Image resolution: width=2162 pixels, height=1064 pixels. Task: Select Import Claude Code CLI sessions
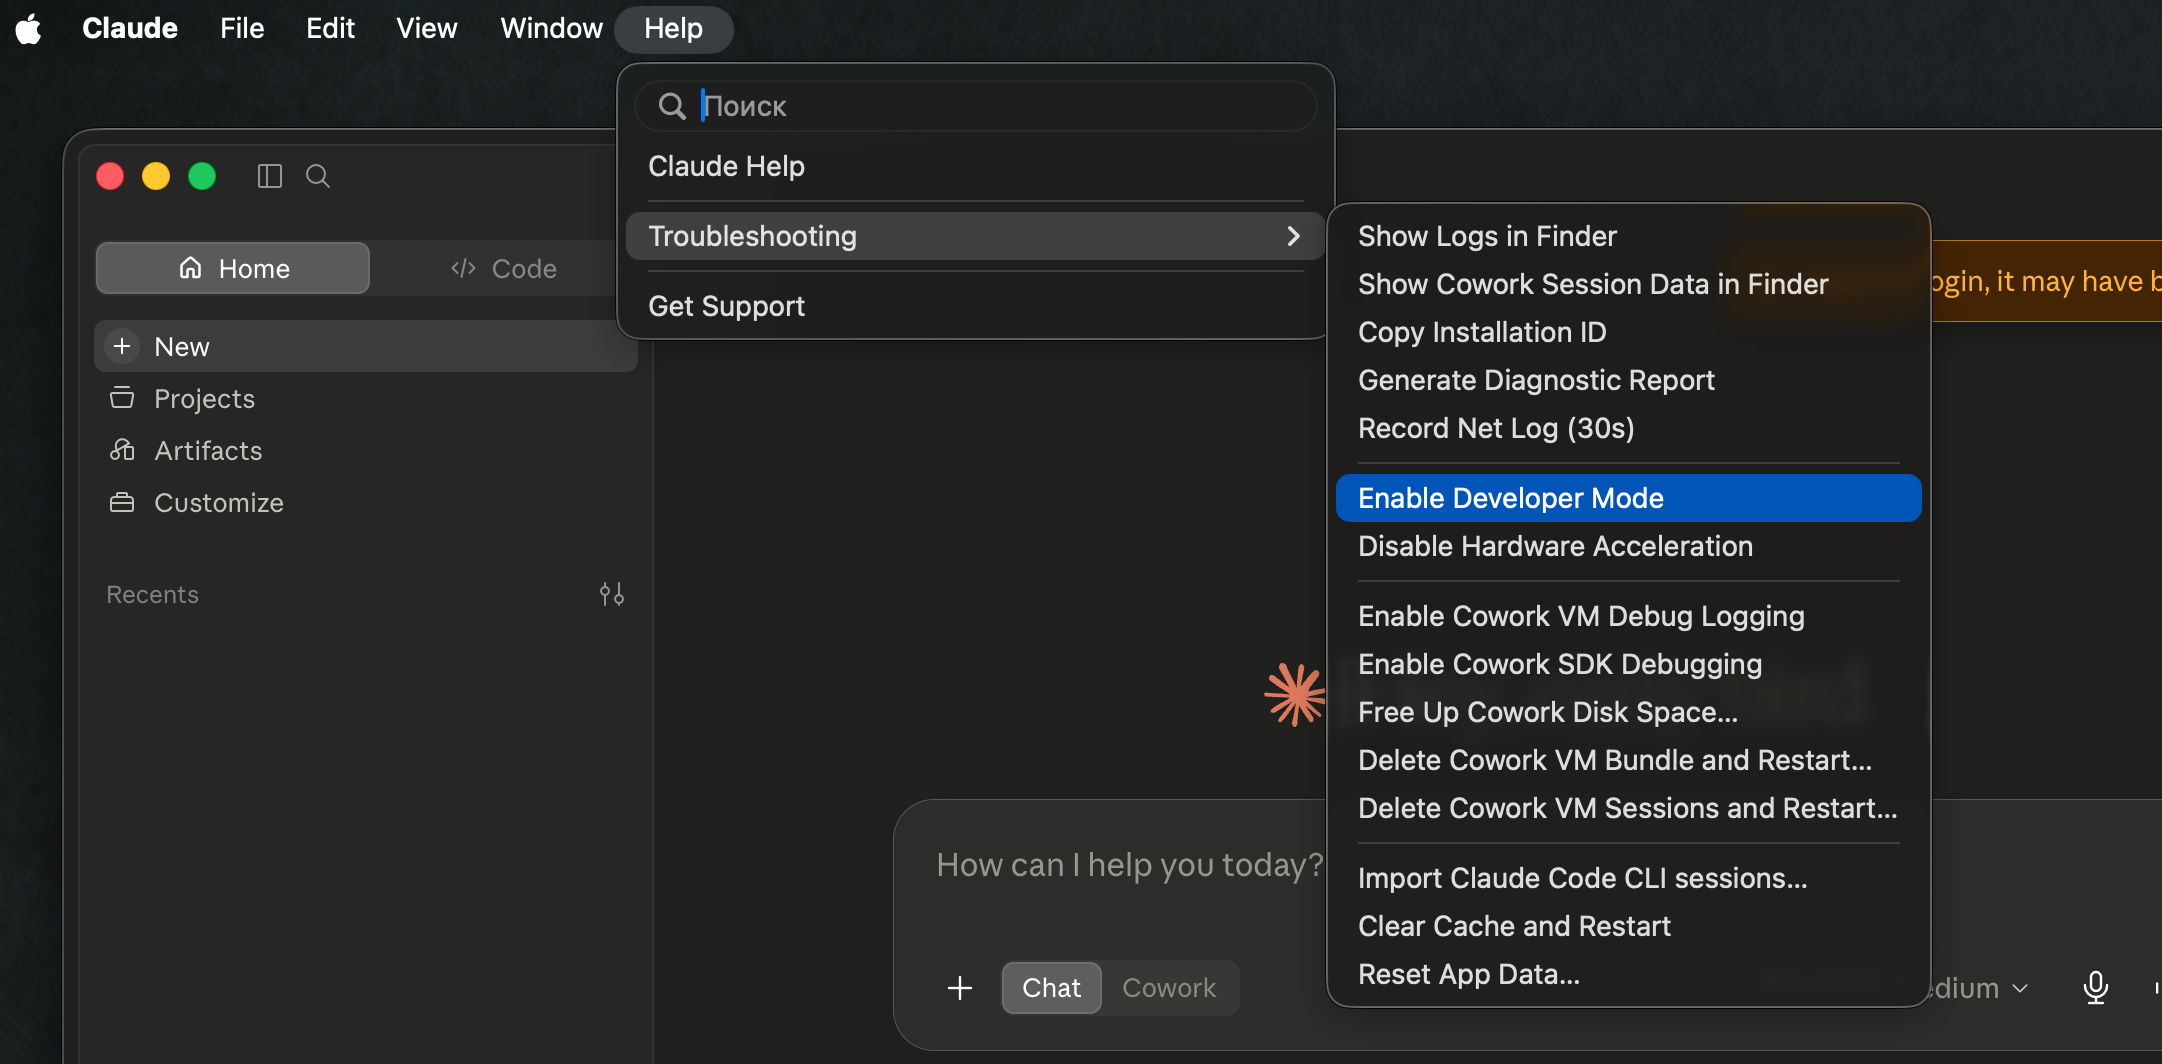pyautogui.click(x=1628, y=878)
